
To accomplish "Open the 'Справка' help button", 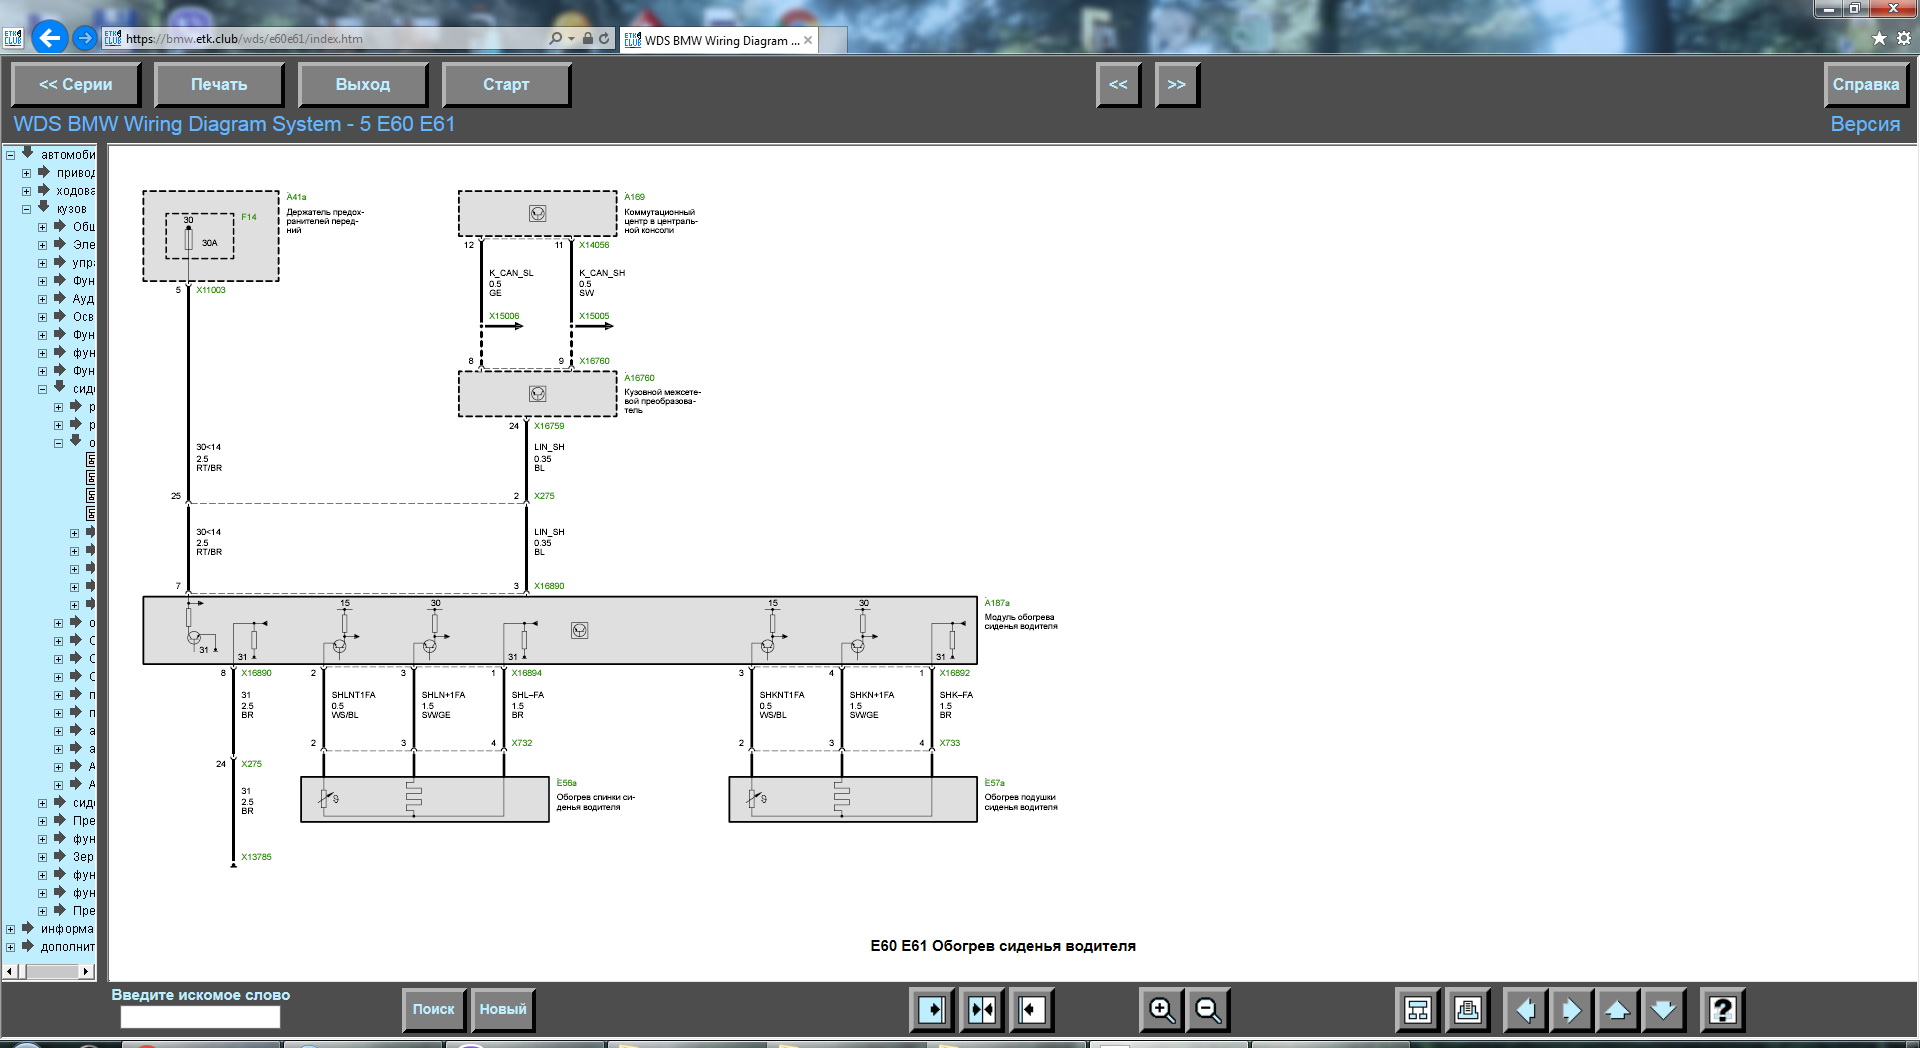I will coord(1865,85).
